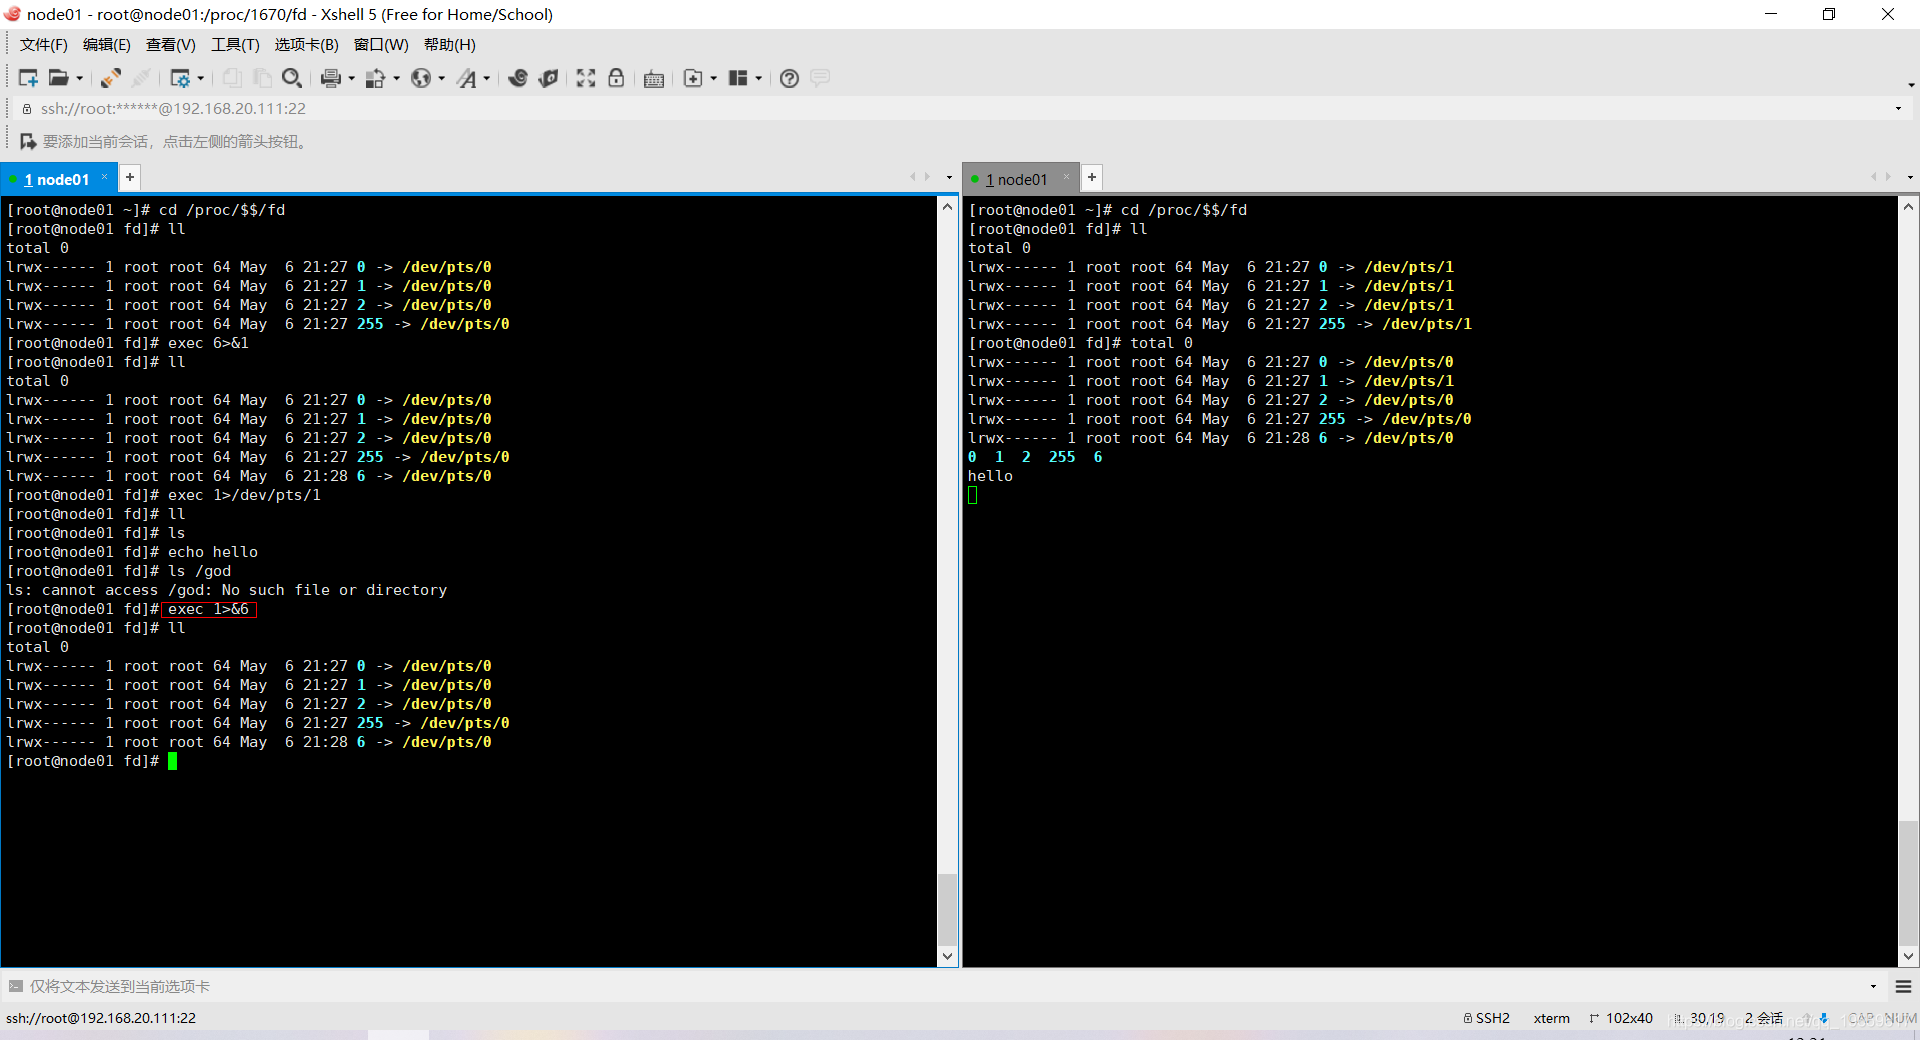Click the SSH2 status bar indicator
The height and width of the screenshot is (1040, 1921).
(1487, 1018)
